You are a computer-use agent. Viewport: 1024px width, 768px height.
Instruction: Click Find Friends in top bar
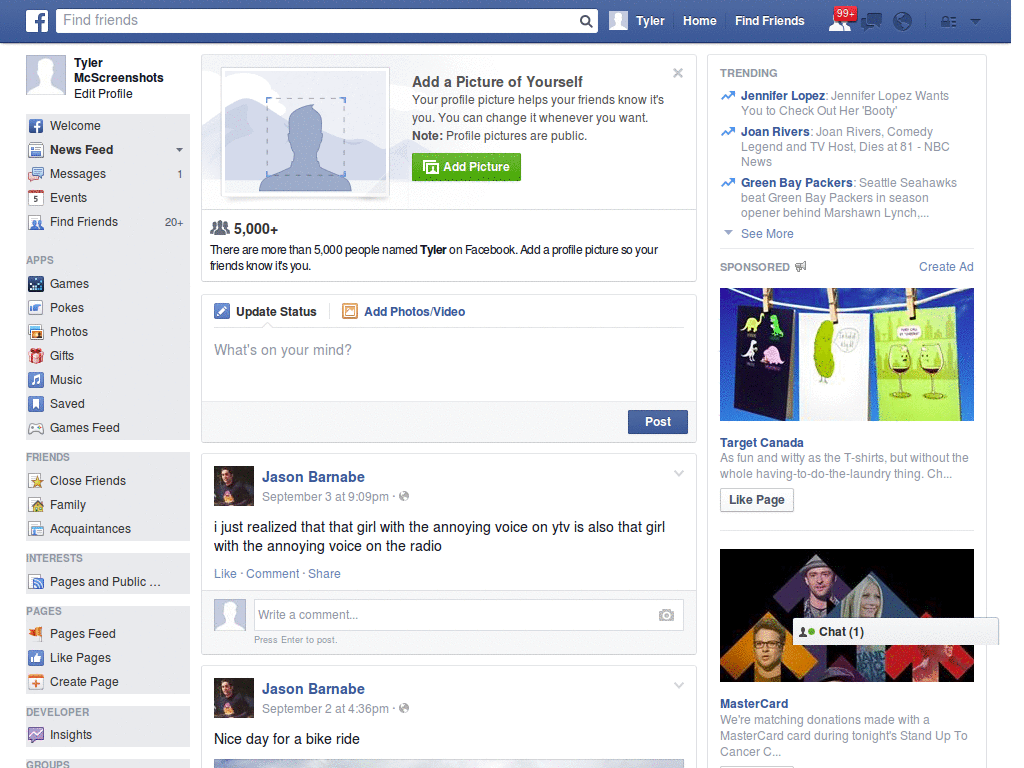pyautogui.click(x=769, y=21)
